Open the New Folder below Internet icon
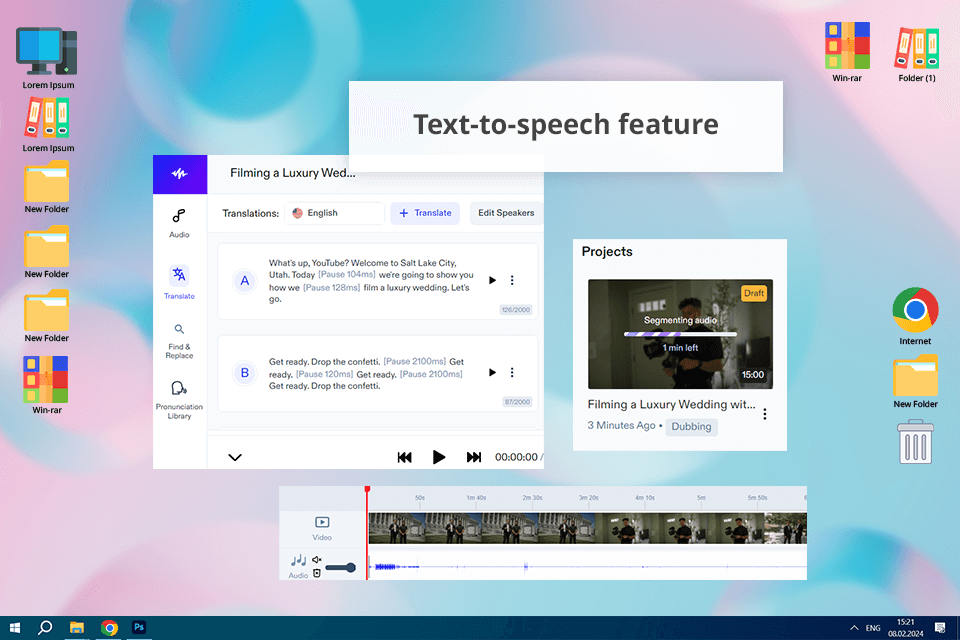The height and width of the screenshot is (640, 960). point(915,382)
